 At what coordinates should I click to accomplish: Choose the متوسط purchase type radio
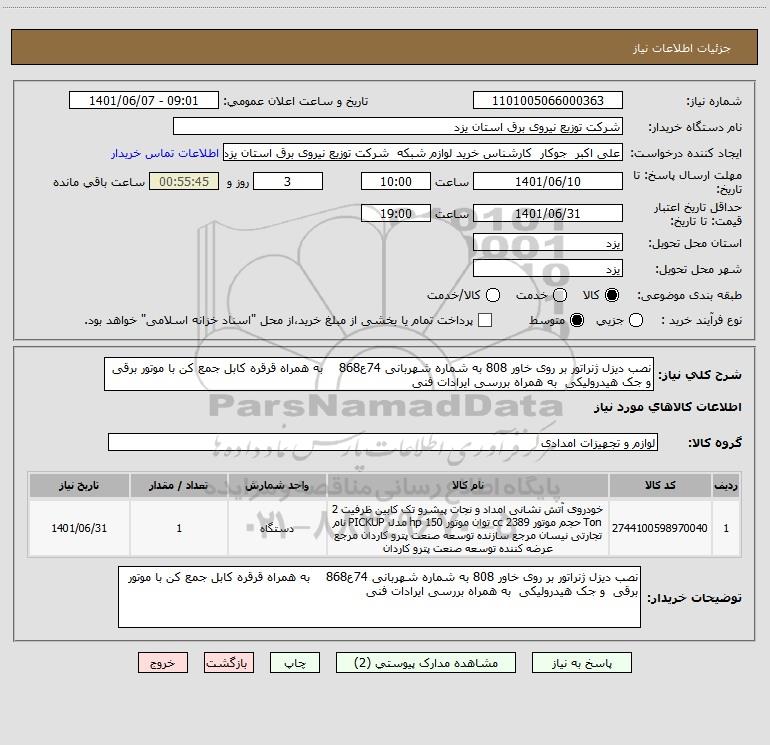(x=577, y=320)
